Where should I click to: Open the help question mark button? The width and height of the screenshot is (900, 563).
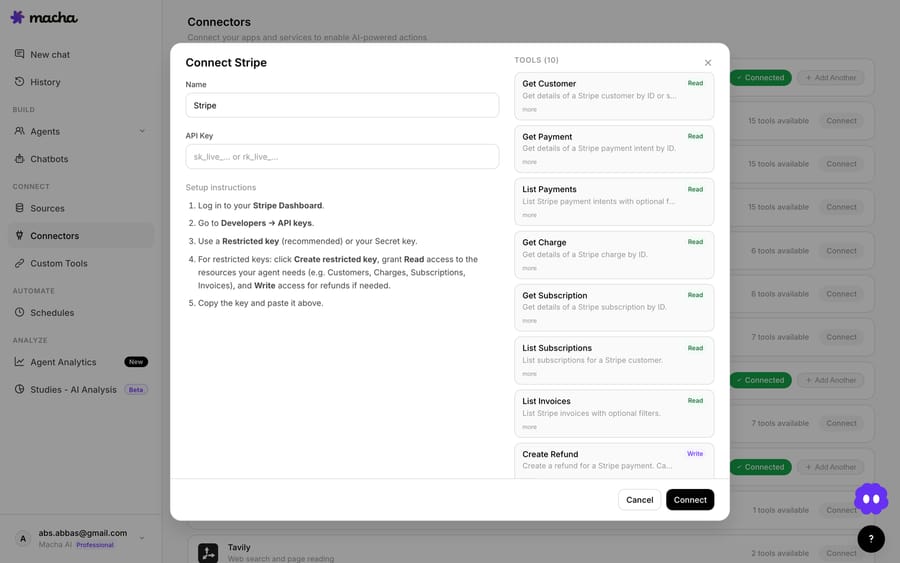[x=871, y=539]
